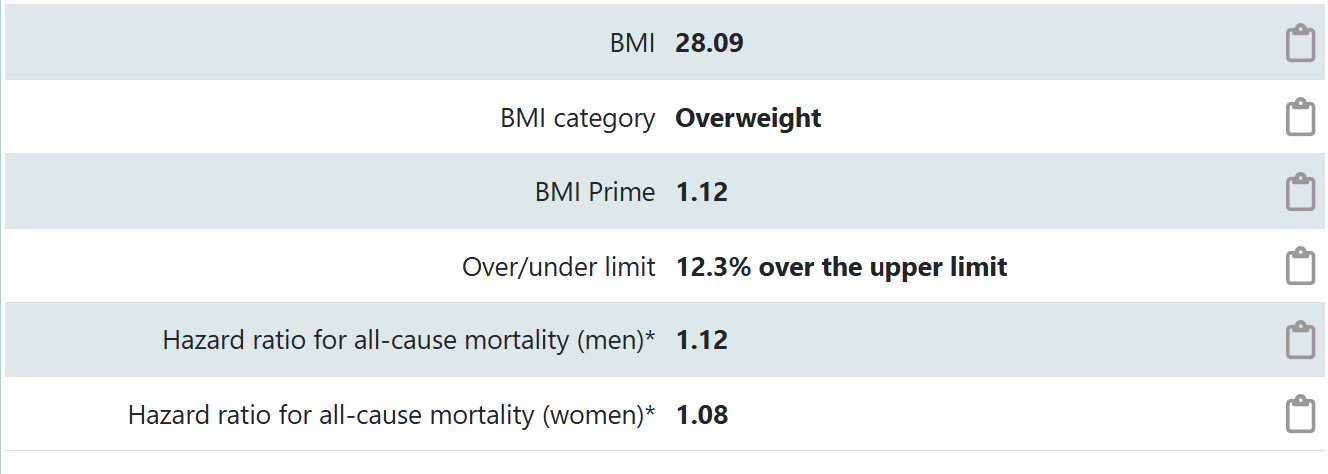
Task: Click the BMI Prime value 1.12
Action: tap(702, 192)
